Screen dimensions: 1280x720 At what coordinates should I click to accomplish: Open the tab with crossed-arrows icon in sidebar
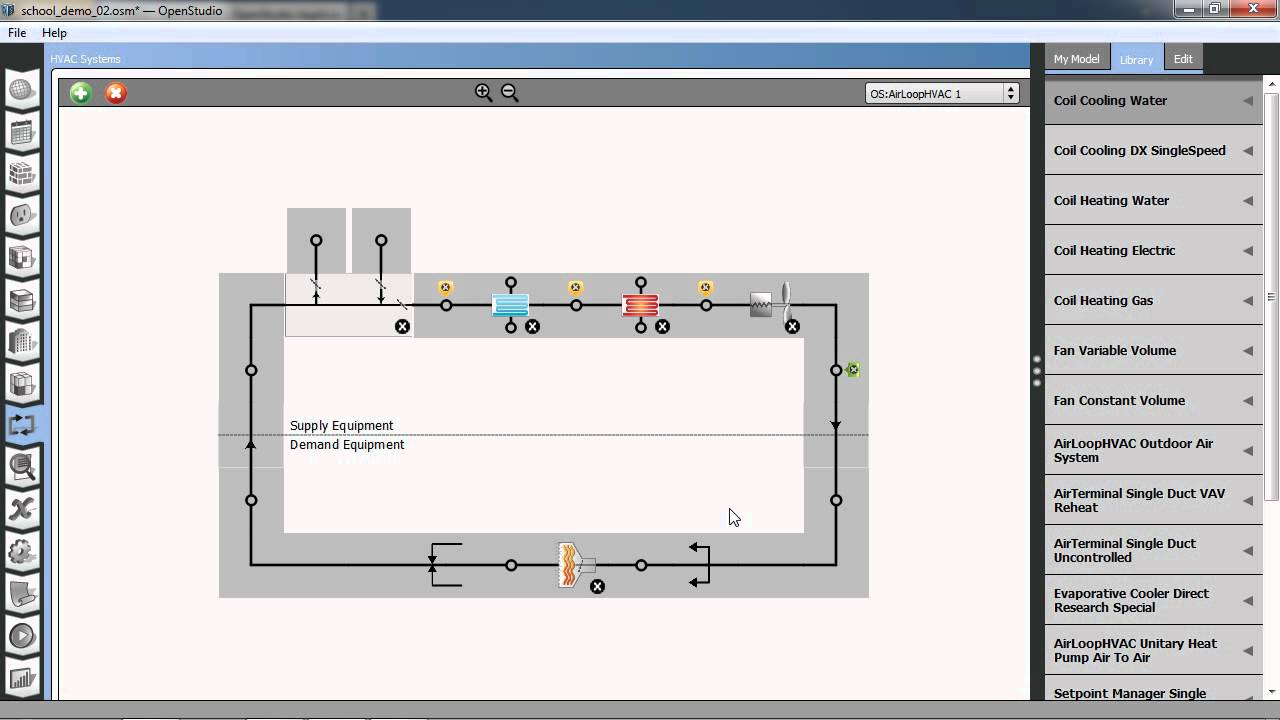point(22,510)
